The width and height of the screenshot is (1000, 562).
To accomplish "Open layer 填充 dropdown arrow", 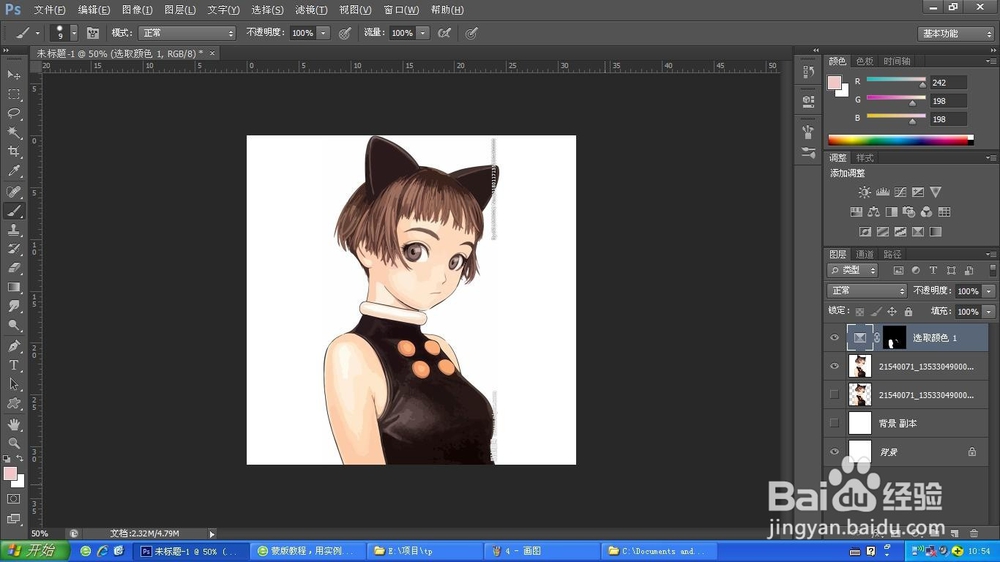I will coord(989,311).
